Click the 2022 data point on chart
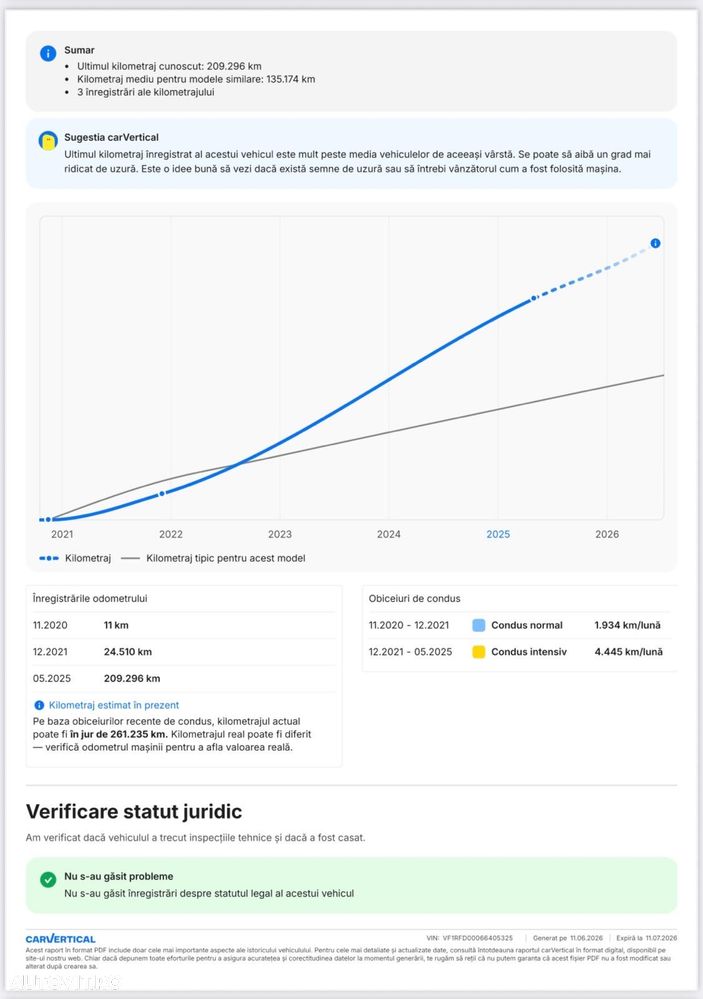Viewport: 703px width, 999px height. (x=162, y=494)
